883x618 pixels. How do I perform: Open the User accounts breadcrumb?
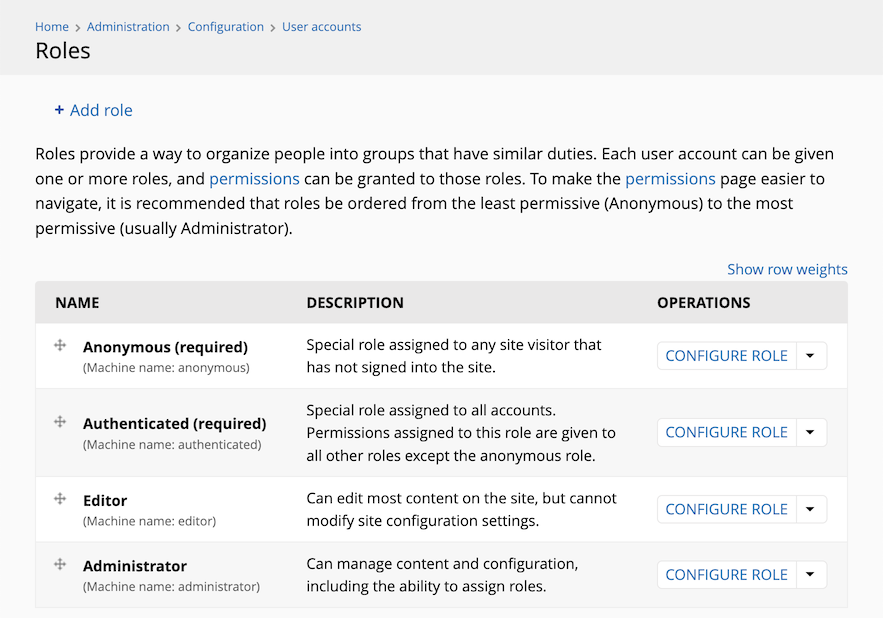pyautogui.click(x=322, y=26)
